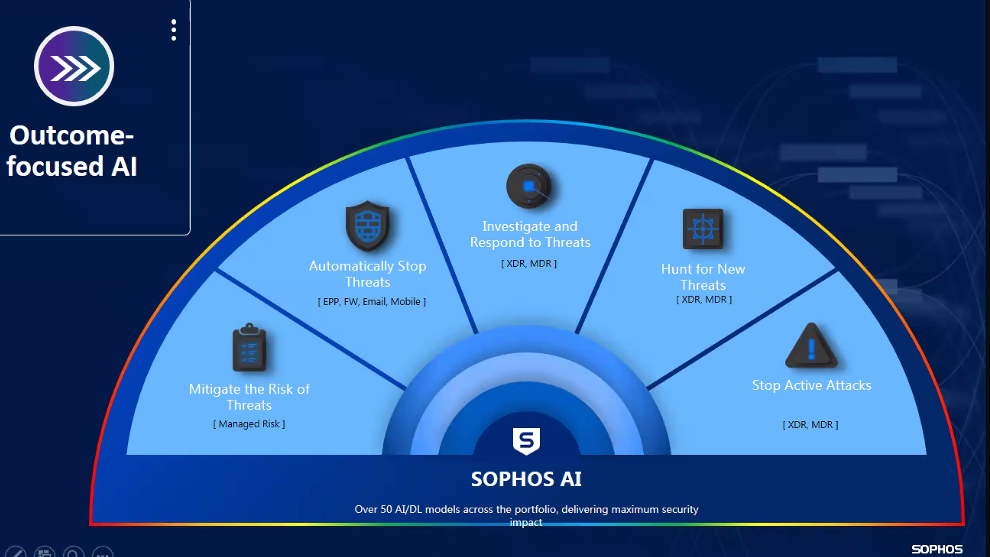The height and width of the screenshot is (557, 990).
Task: Click the clipboard checklist icon
Action: click(249, 348)
